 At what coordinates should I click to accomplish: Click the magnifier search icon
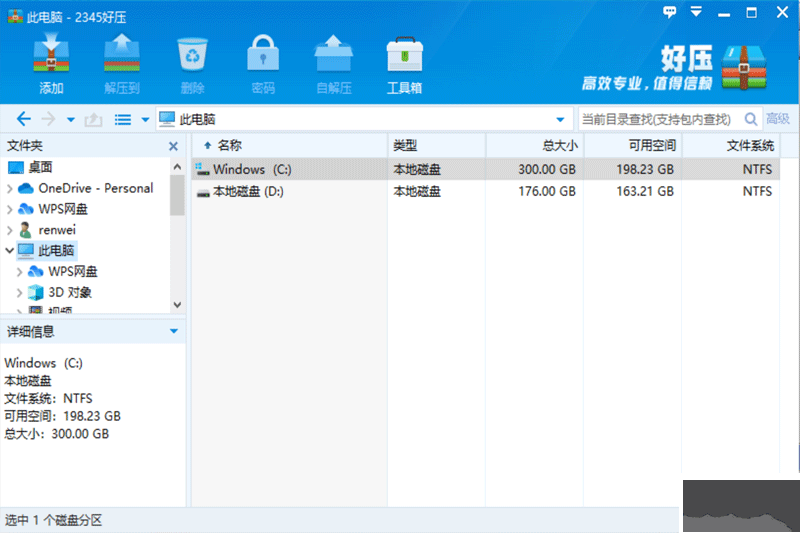coord(751,119)
